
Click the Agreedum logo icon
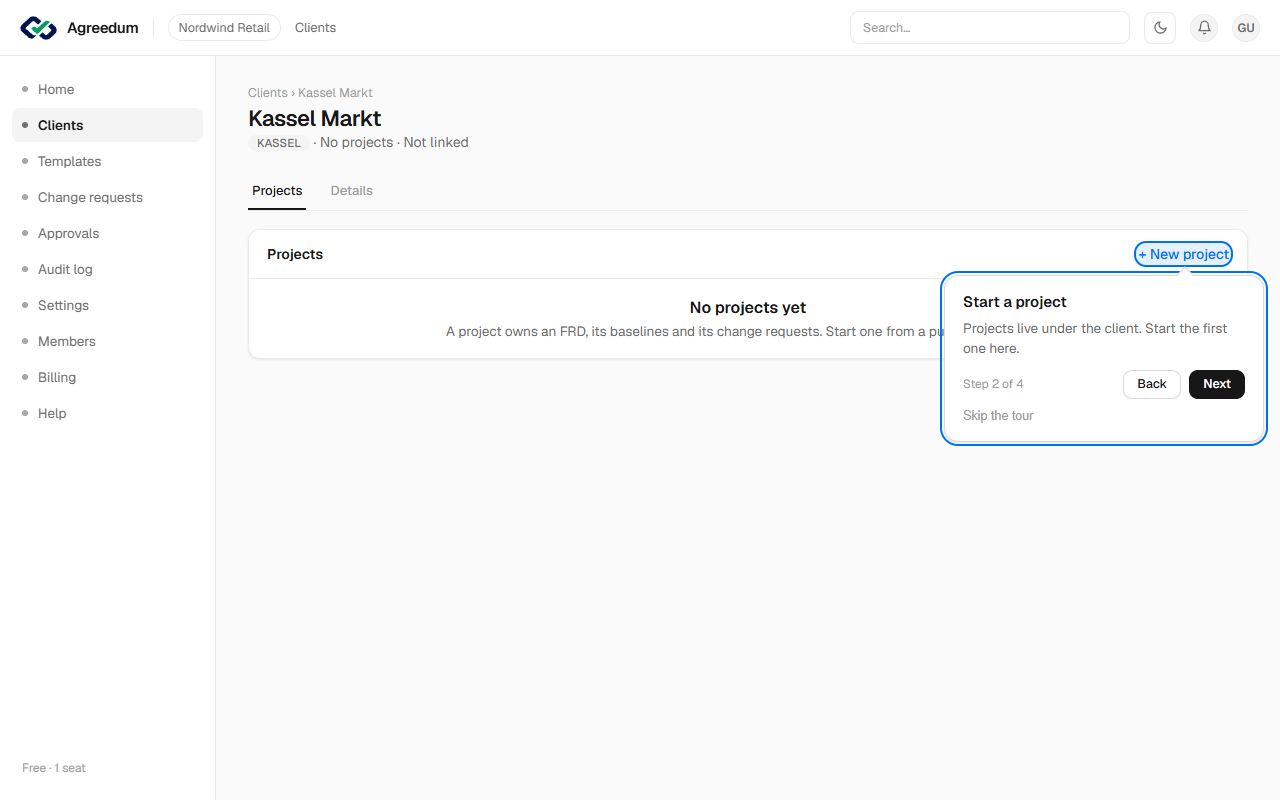tap(39, 28)
